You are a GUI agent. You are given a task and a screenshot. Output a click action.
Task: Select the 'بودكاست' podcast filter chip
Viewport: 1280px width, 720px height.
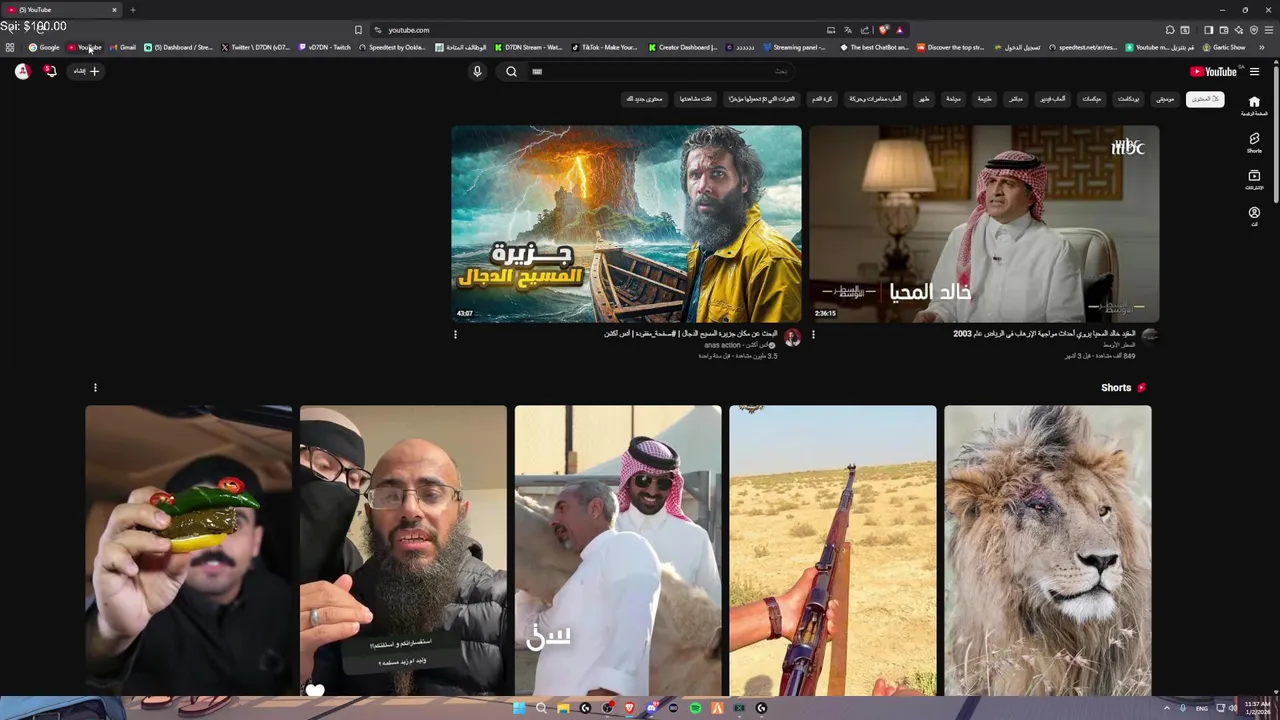pos(1128,99)
